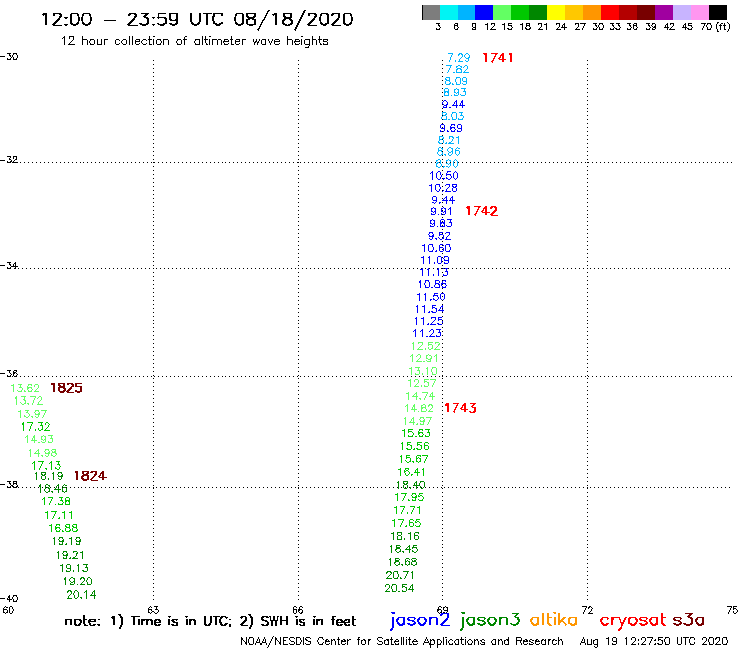Click the cyan swatch in the wave height legend
Screen dimensions: 740x650
(449, 12)
